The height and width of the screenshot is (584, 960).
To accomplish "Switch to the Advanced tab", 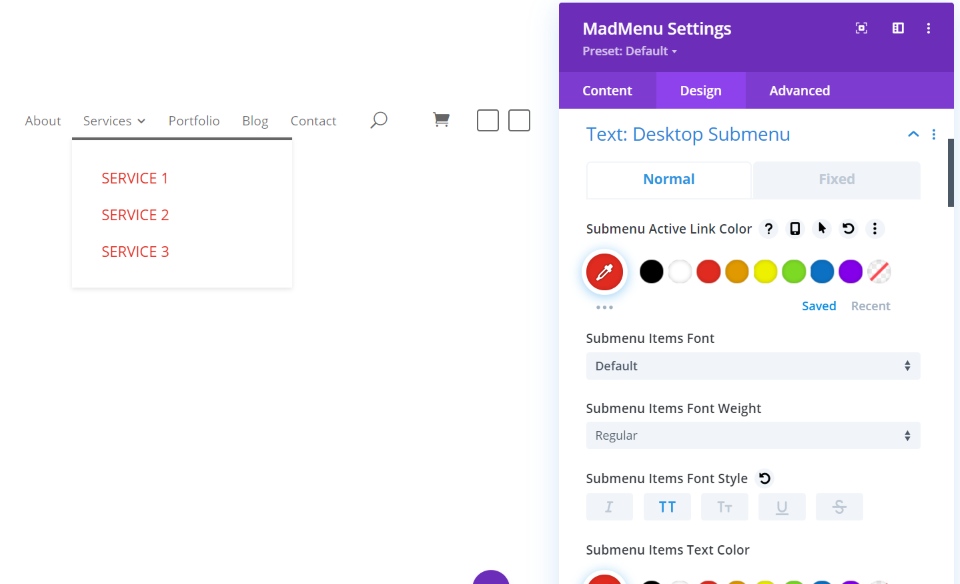I will pyautogui.click(x=800, y=91).
